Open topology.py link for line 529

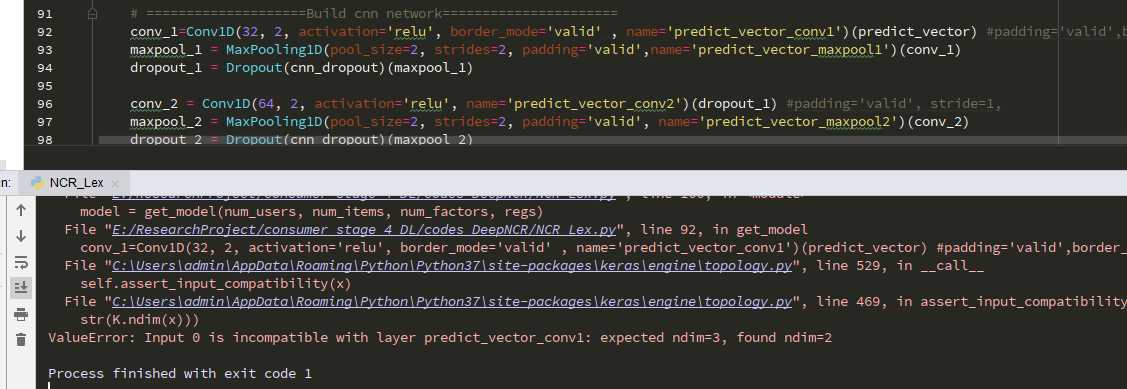(x=449, y=266)
